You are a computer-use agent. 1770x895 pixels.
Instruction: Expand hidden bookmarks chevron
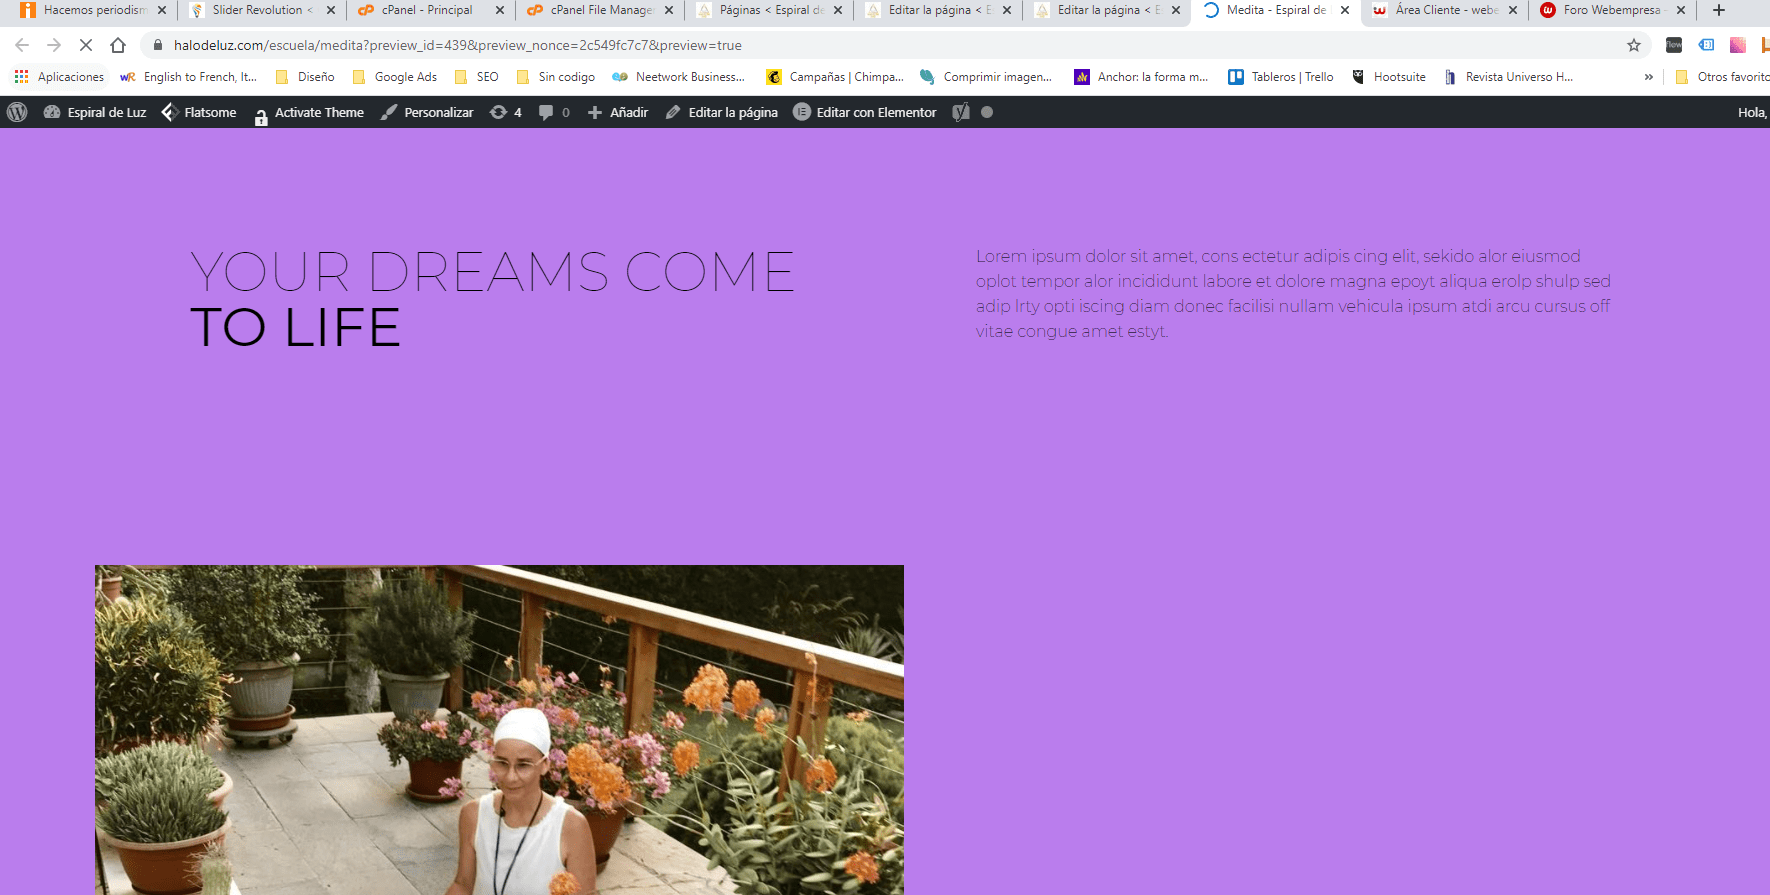(1648, 77)
